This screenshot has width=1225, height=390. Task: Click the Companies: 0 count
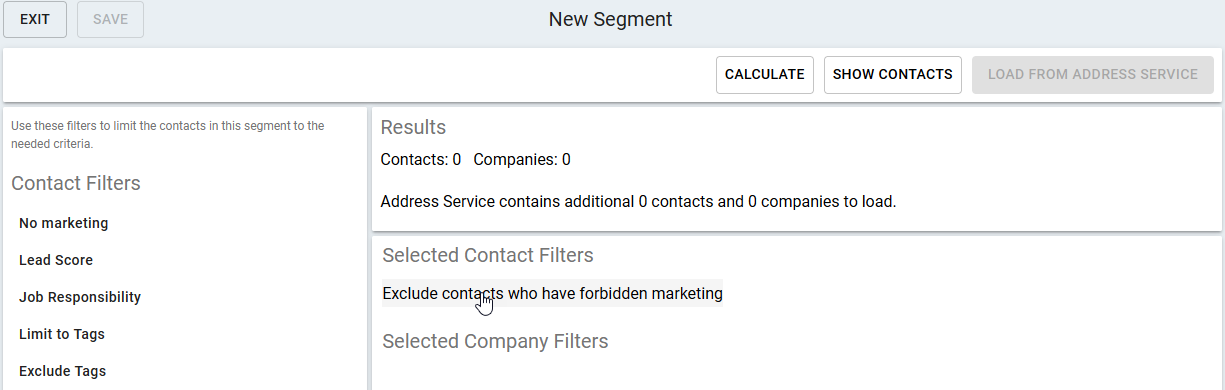coord(522,159)
